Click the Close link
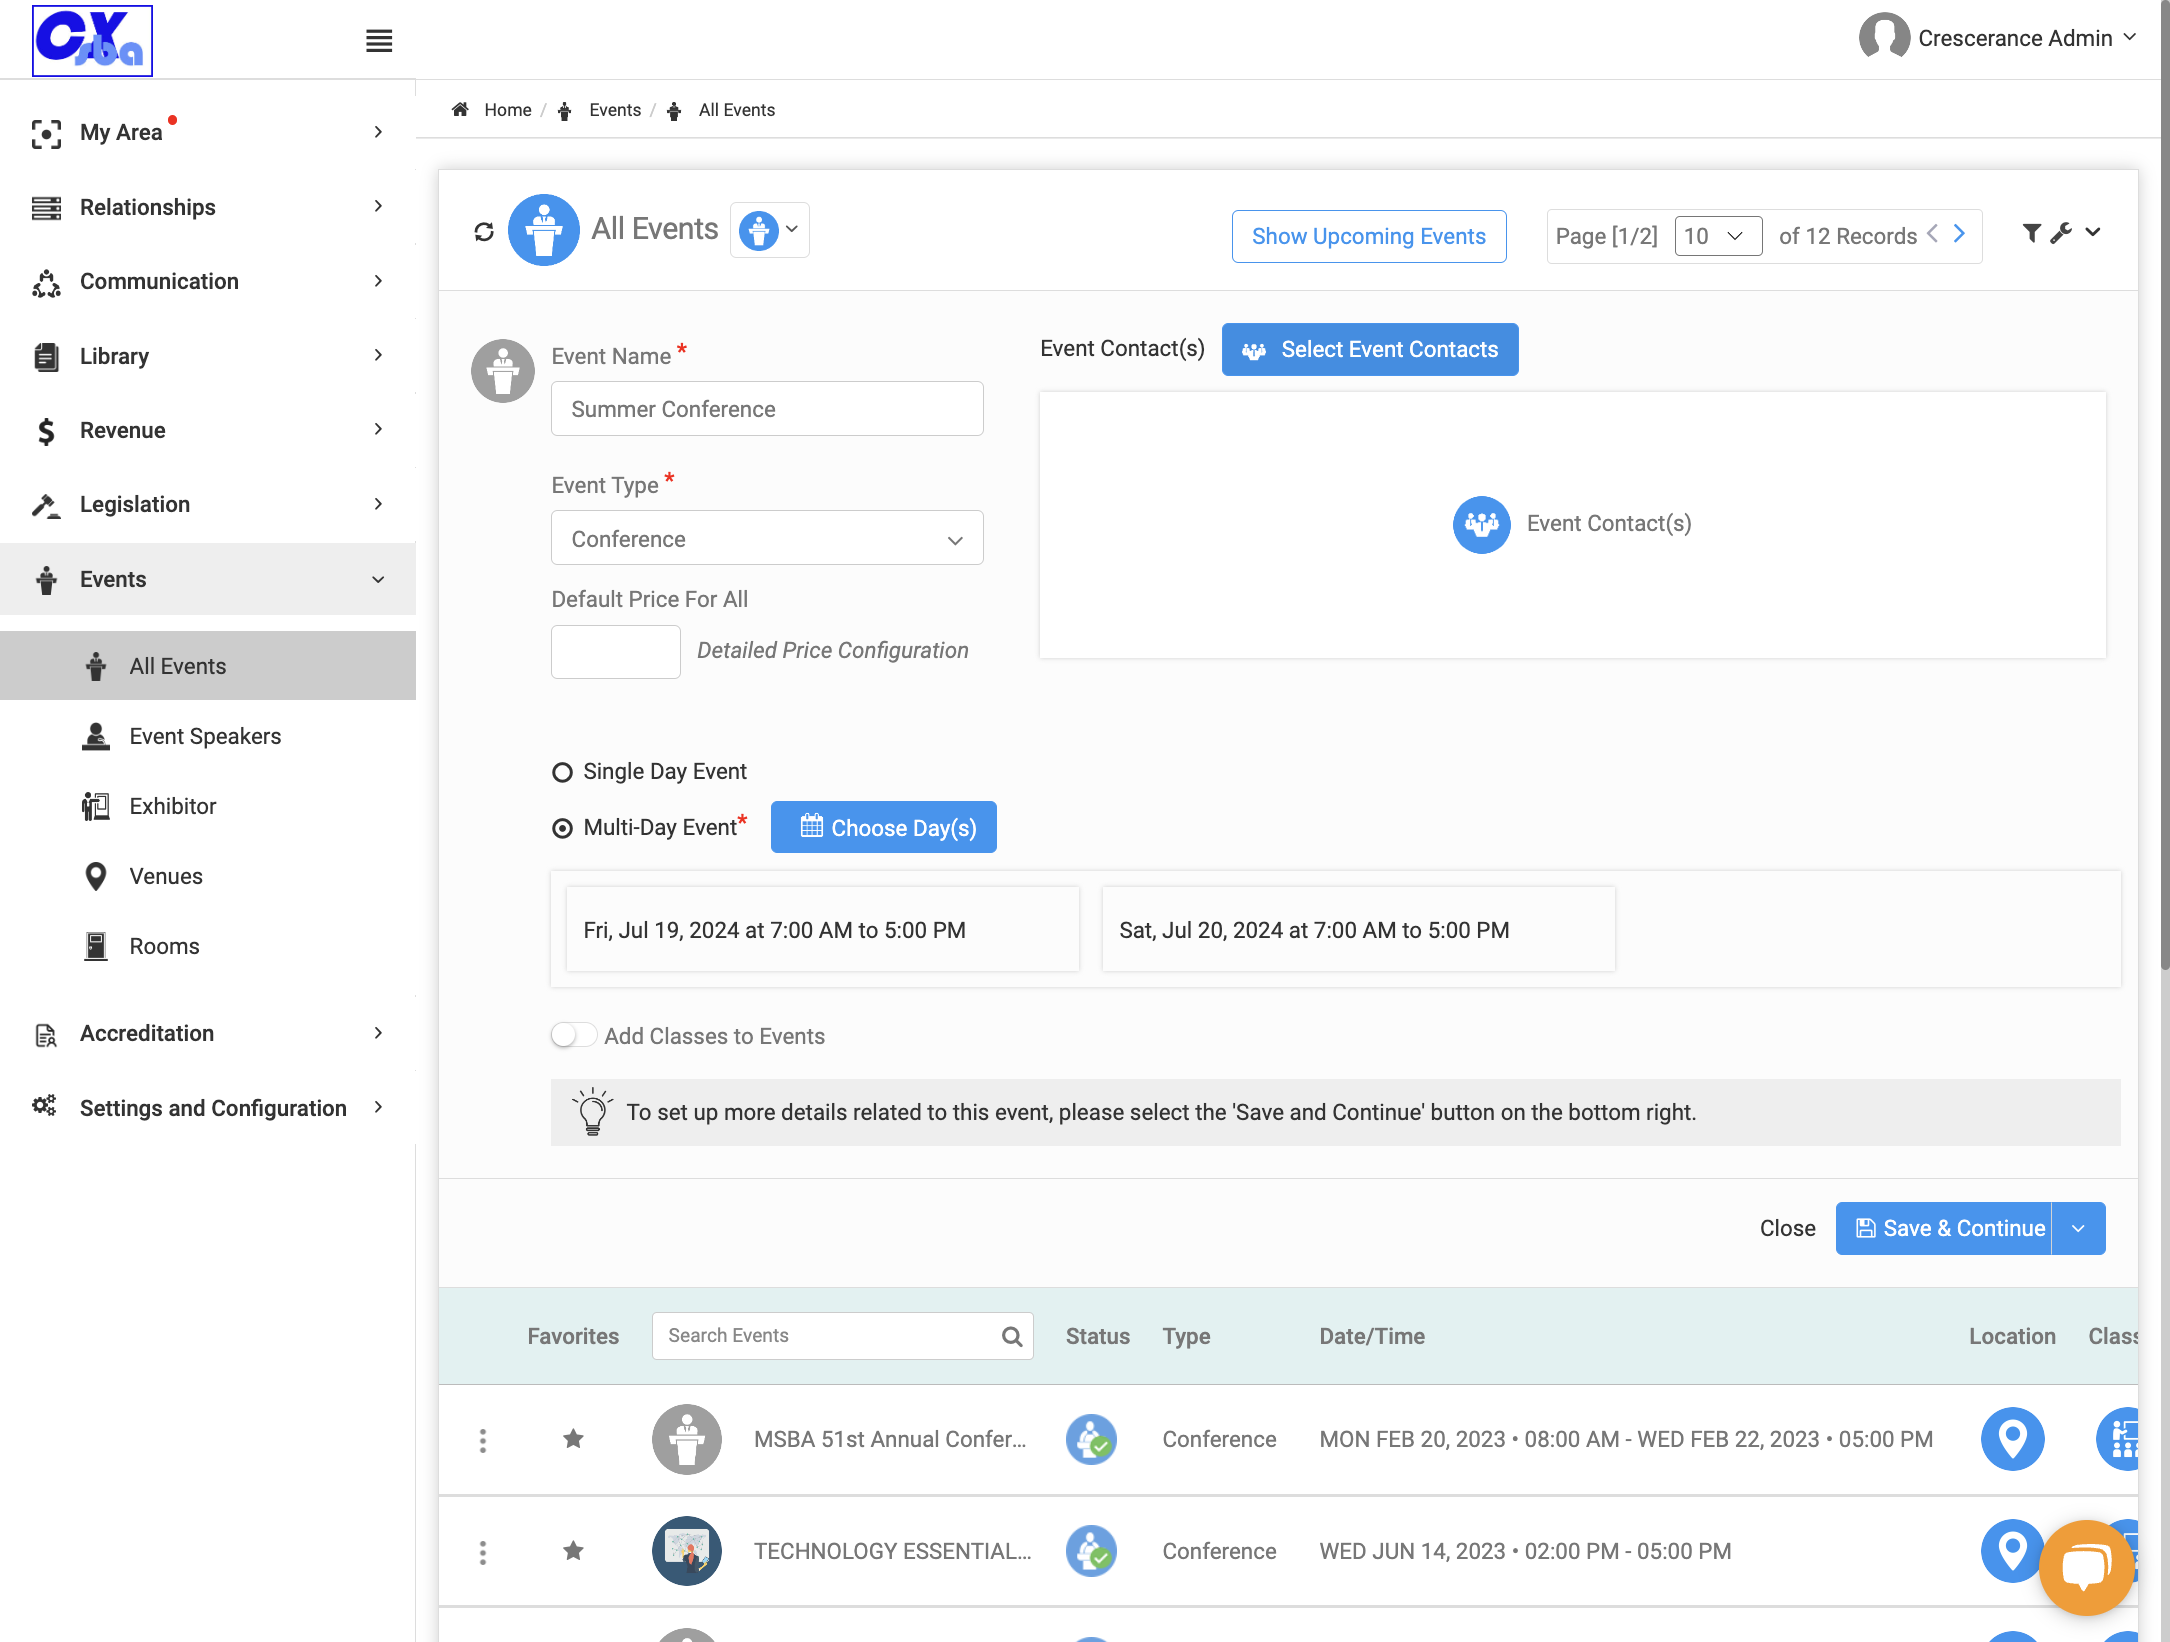Image resolution: width=2170 pixels, height=1642 pixels. [1788, 1228]
